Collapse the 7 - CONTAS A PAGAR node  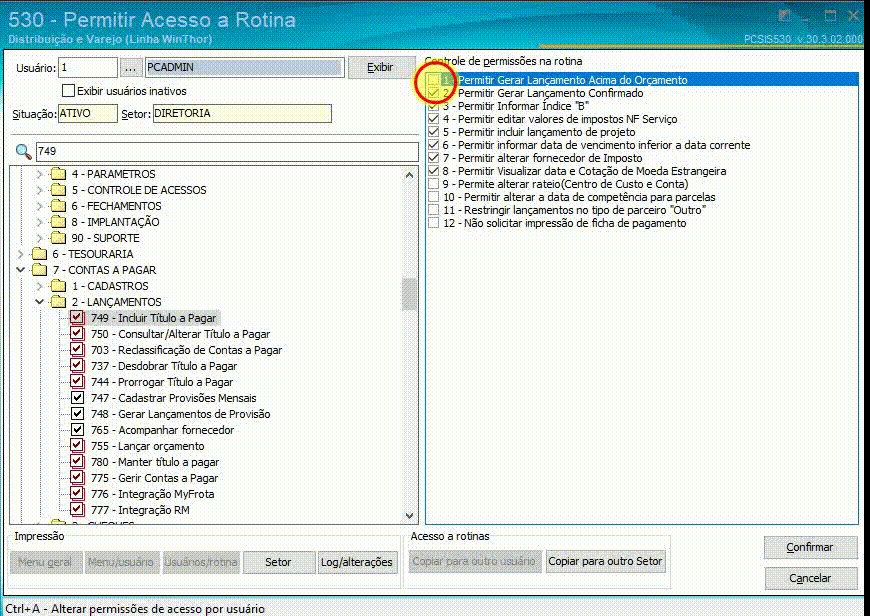point(21,270)
